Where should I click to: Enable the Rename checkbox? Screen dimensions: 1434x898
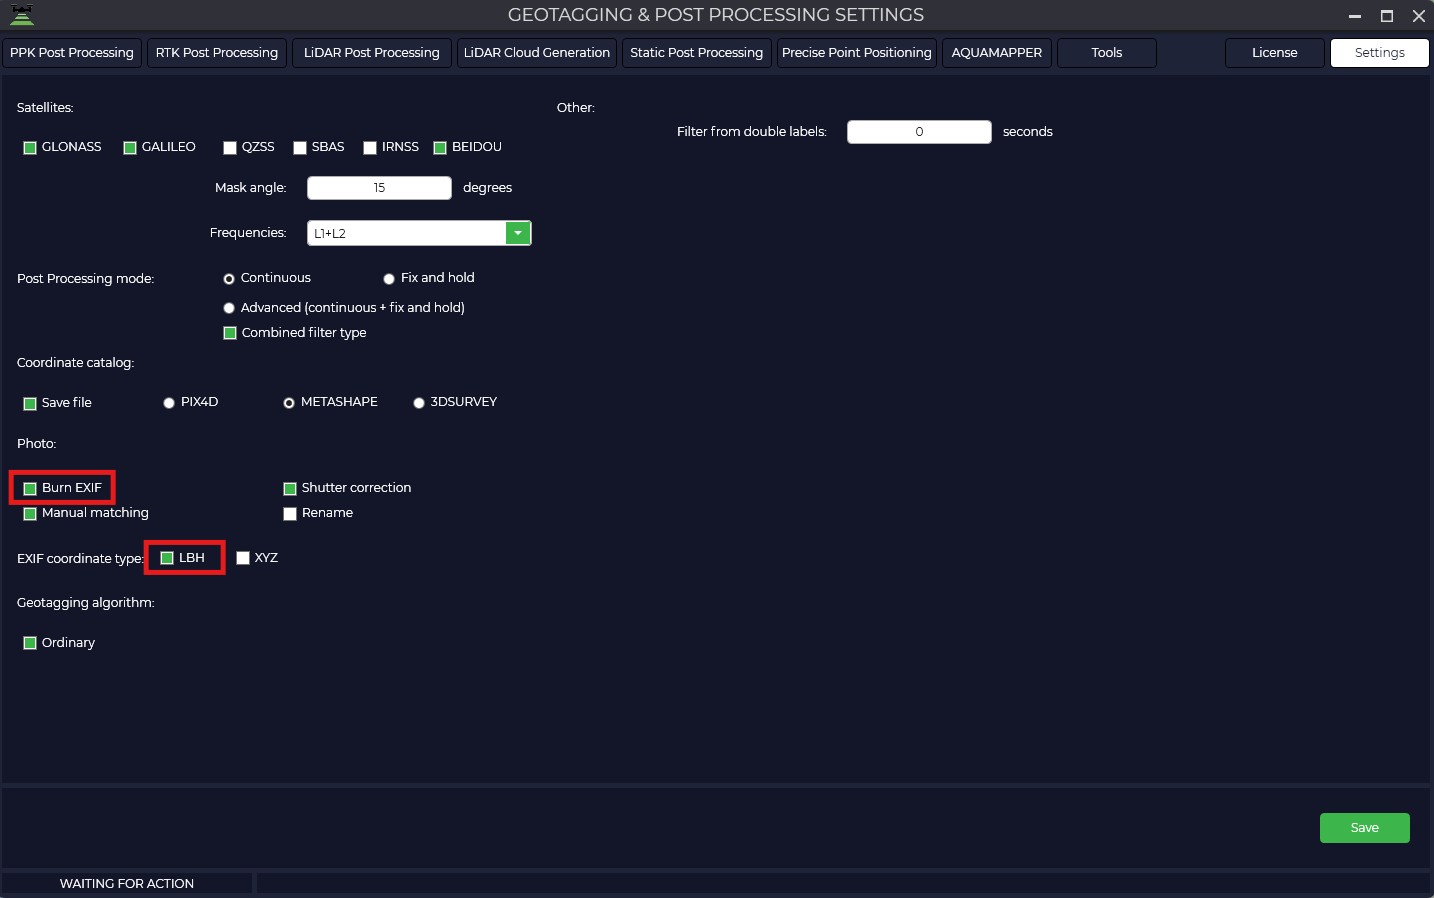[x=290, y=514]
